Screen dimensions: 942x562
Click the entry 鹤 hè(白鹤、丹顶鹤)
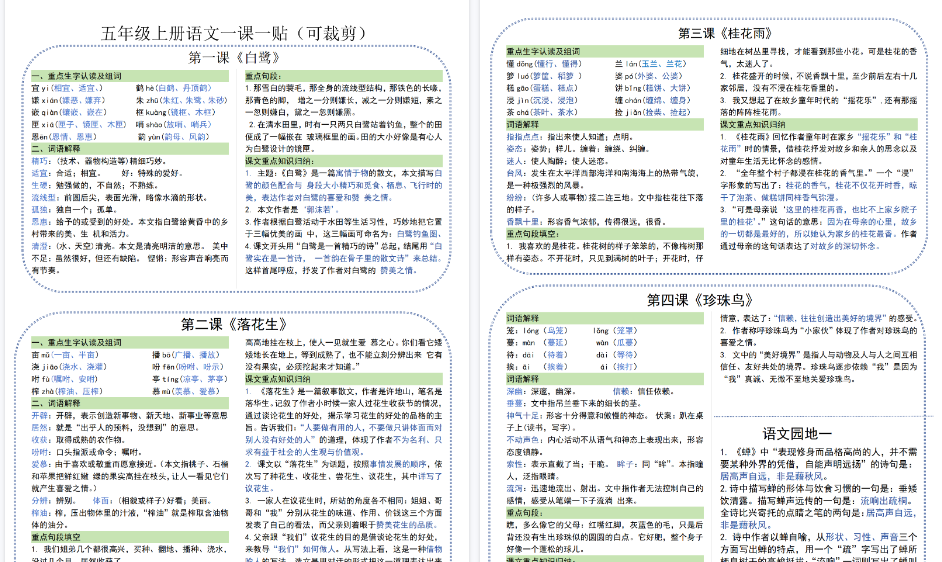pos(174,88)
